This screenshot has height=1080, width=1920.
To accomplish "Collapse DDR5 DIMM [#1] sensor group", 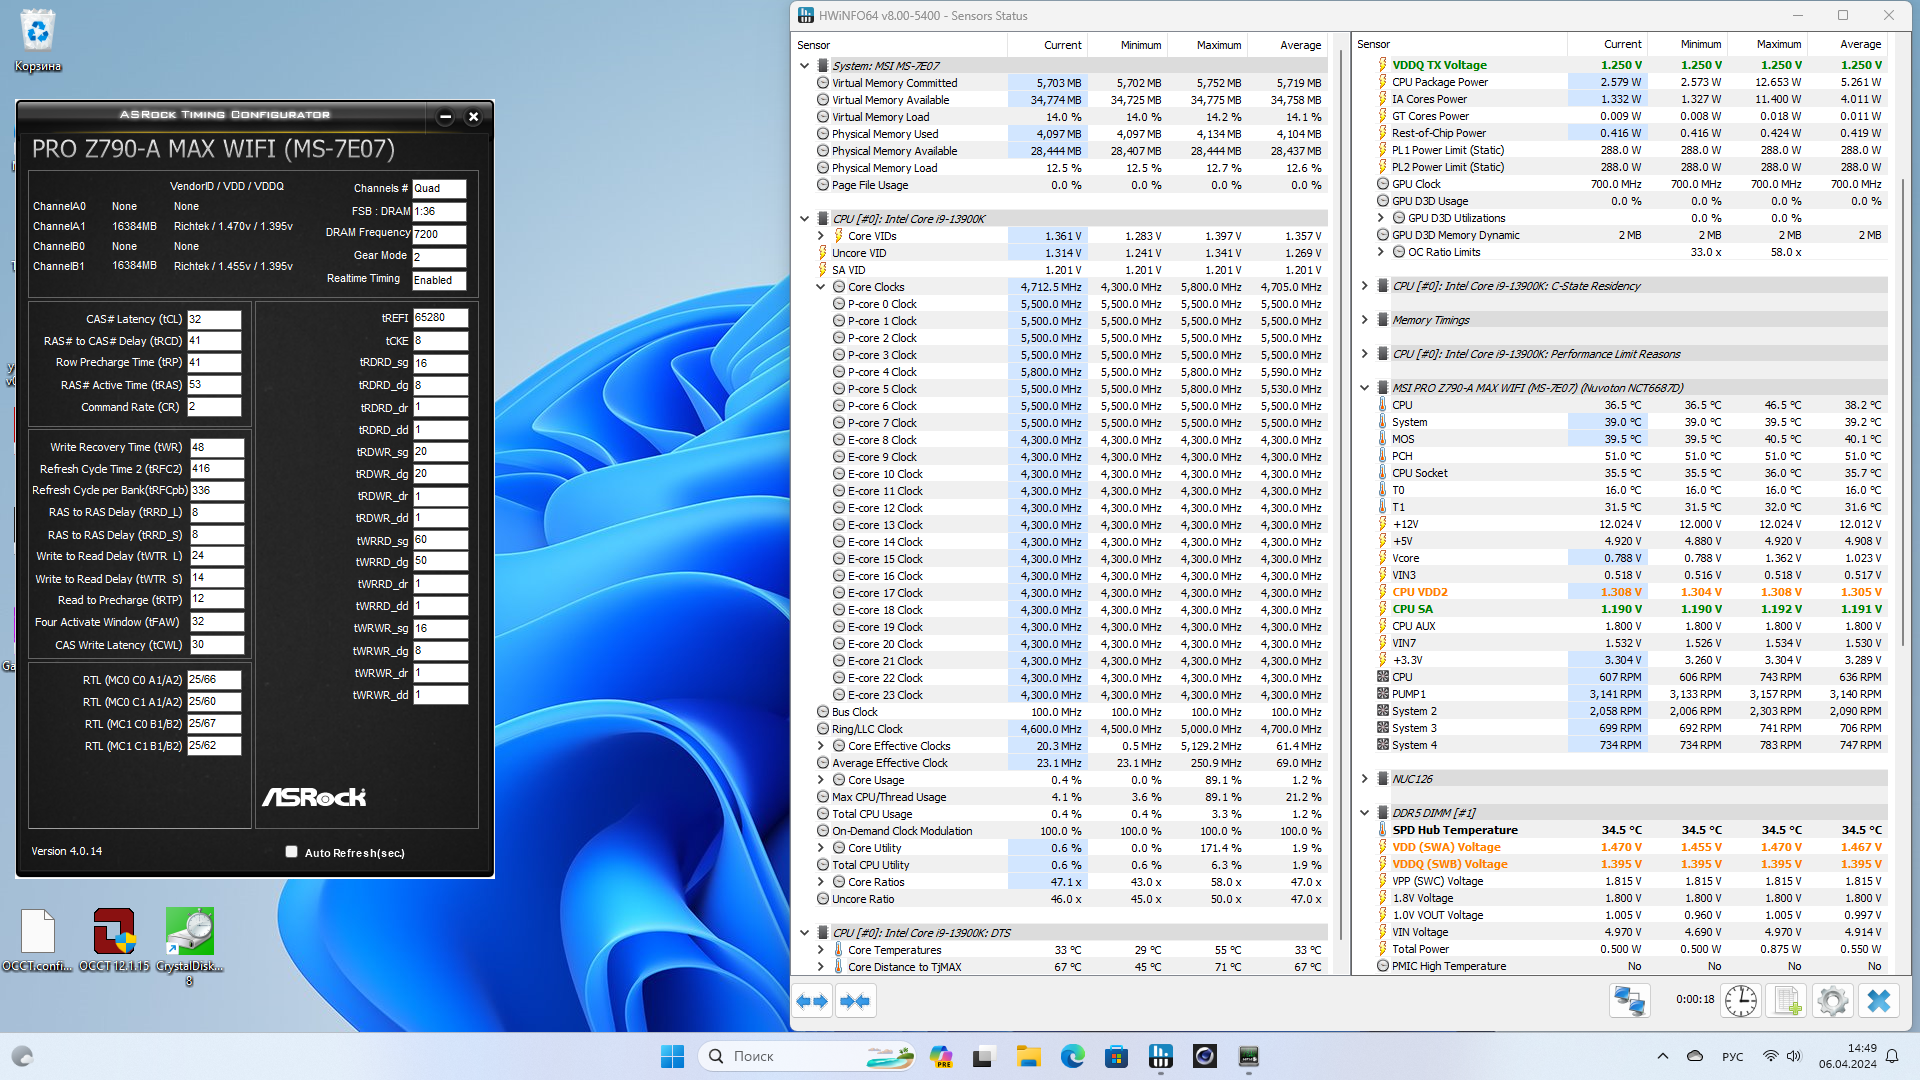I will (1364, 813).
